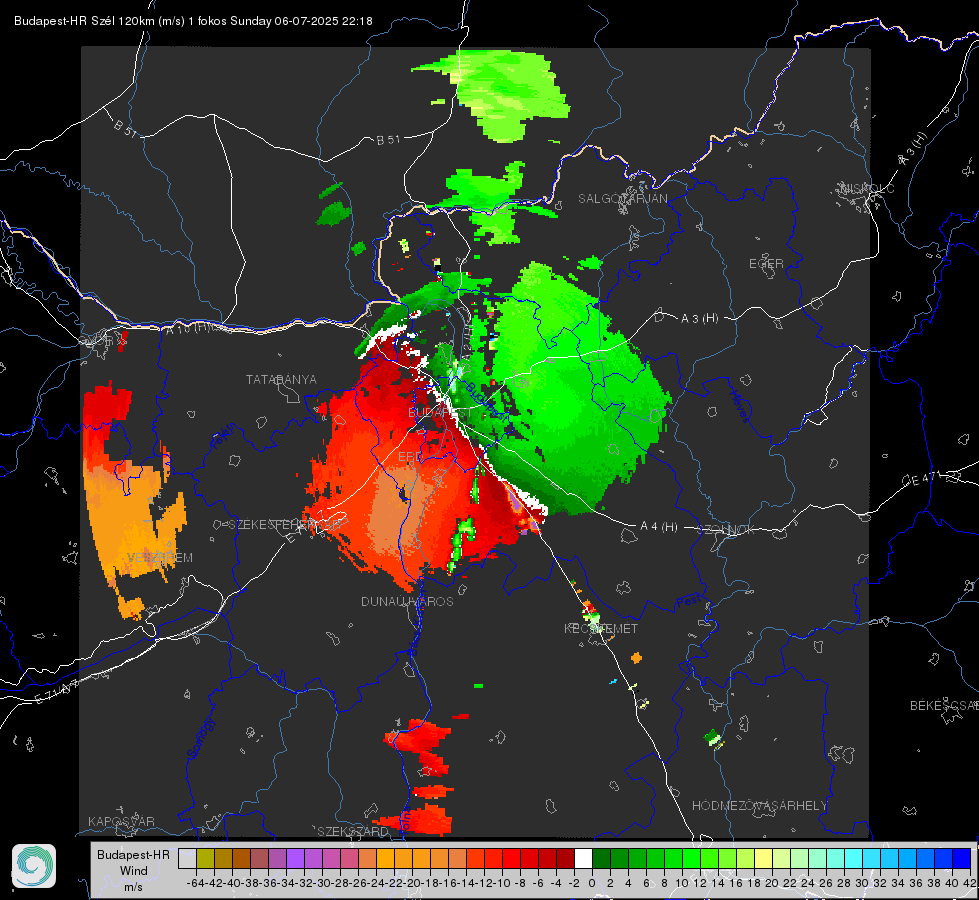Click the swirl logo icon beside the legend

pyautogui.click(x=34, y=866)
